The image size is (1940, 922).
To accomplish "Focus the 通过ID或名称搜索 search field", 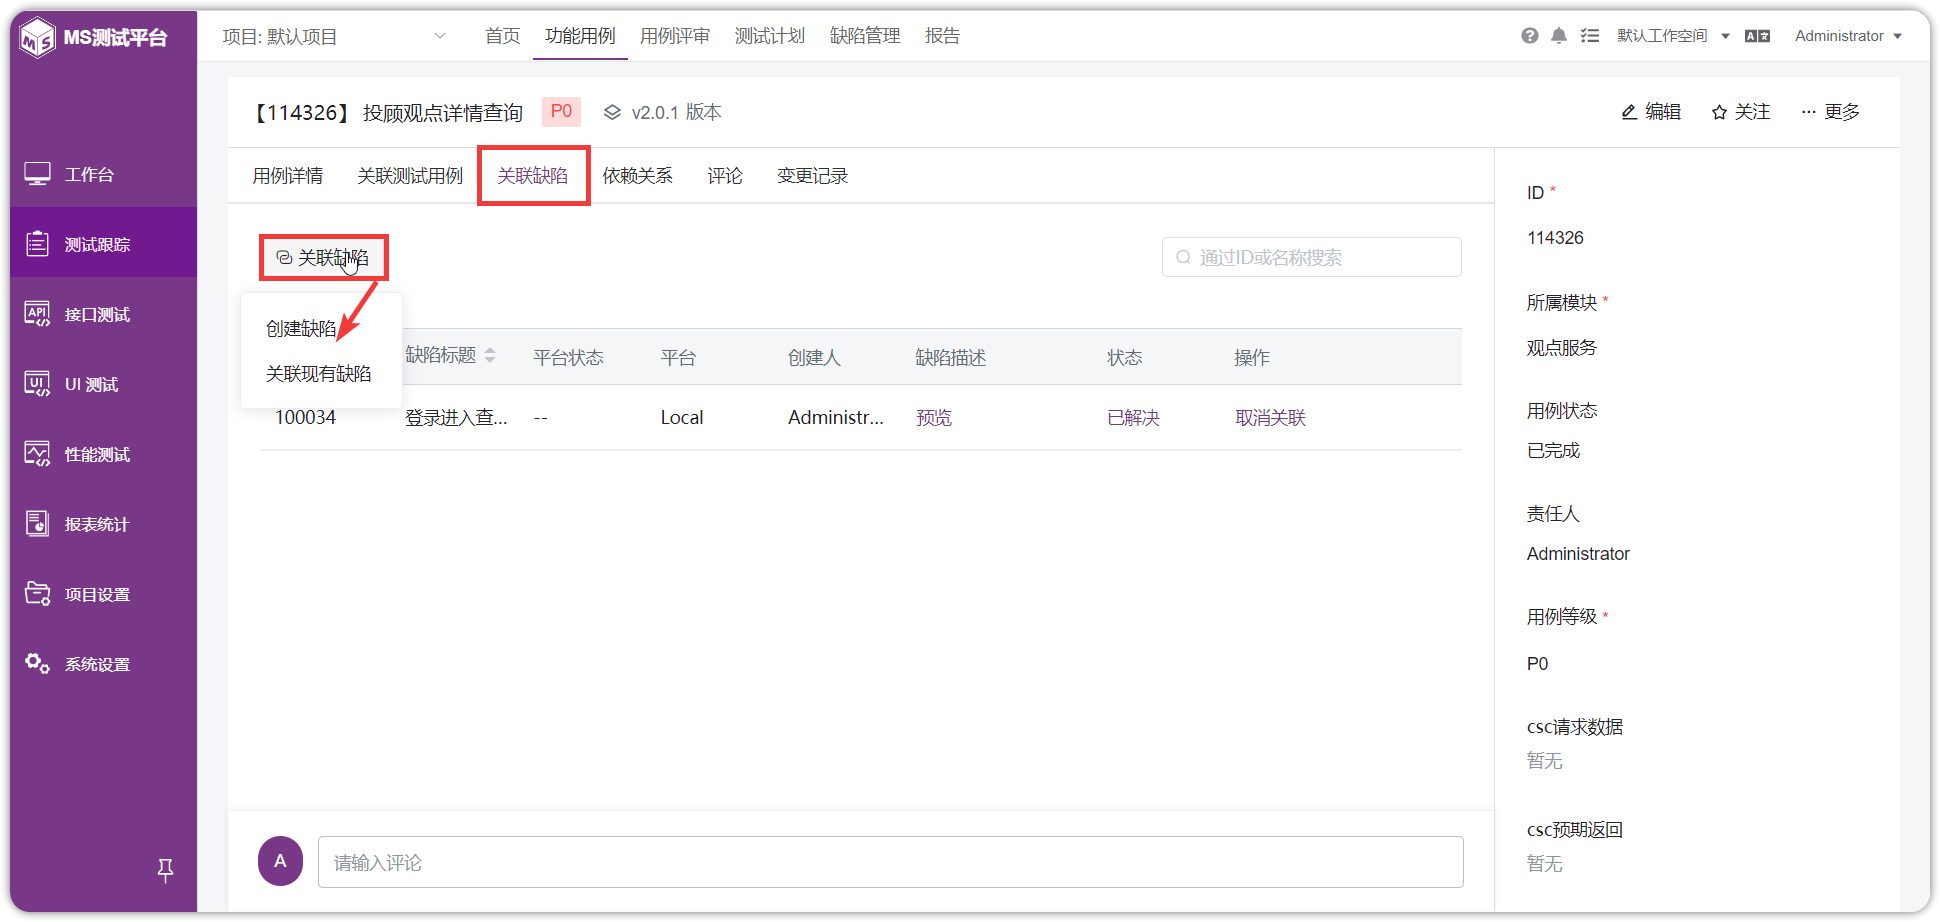I will (x=1311, y=257).
